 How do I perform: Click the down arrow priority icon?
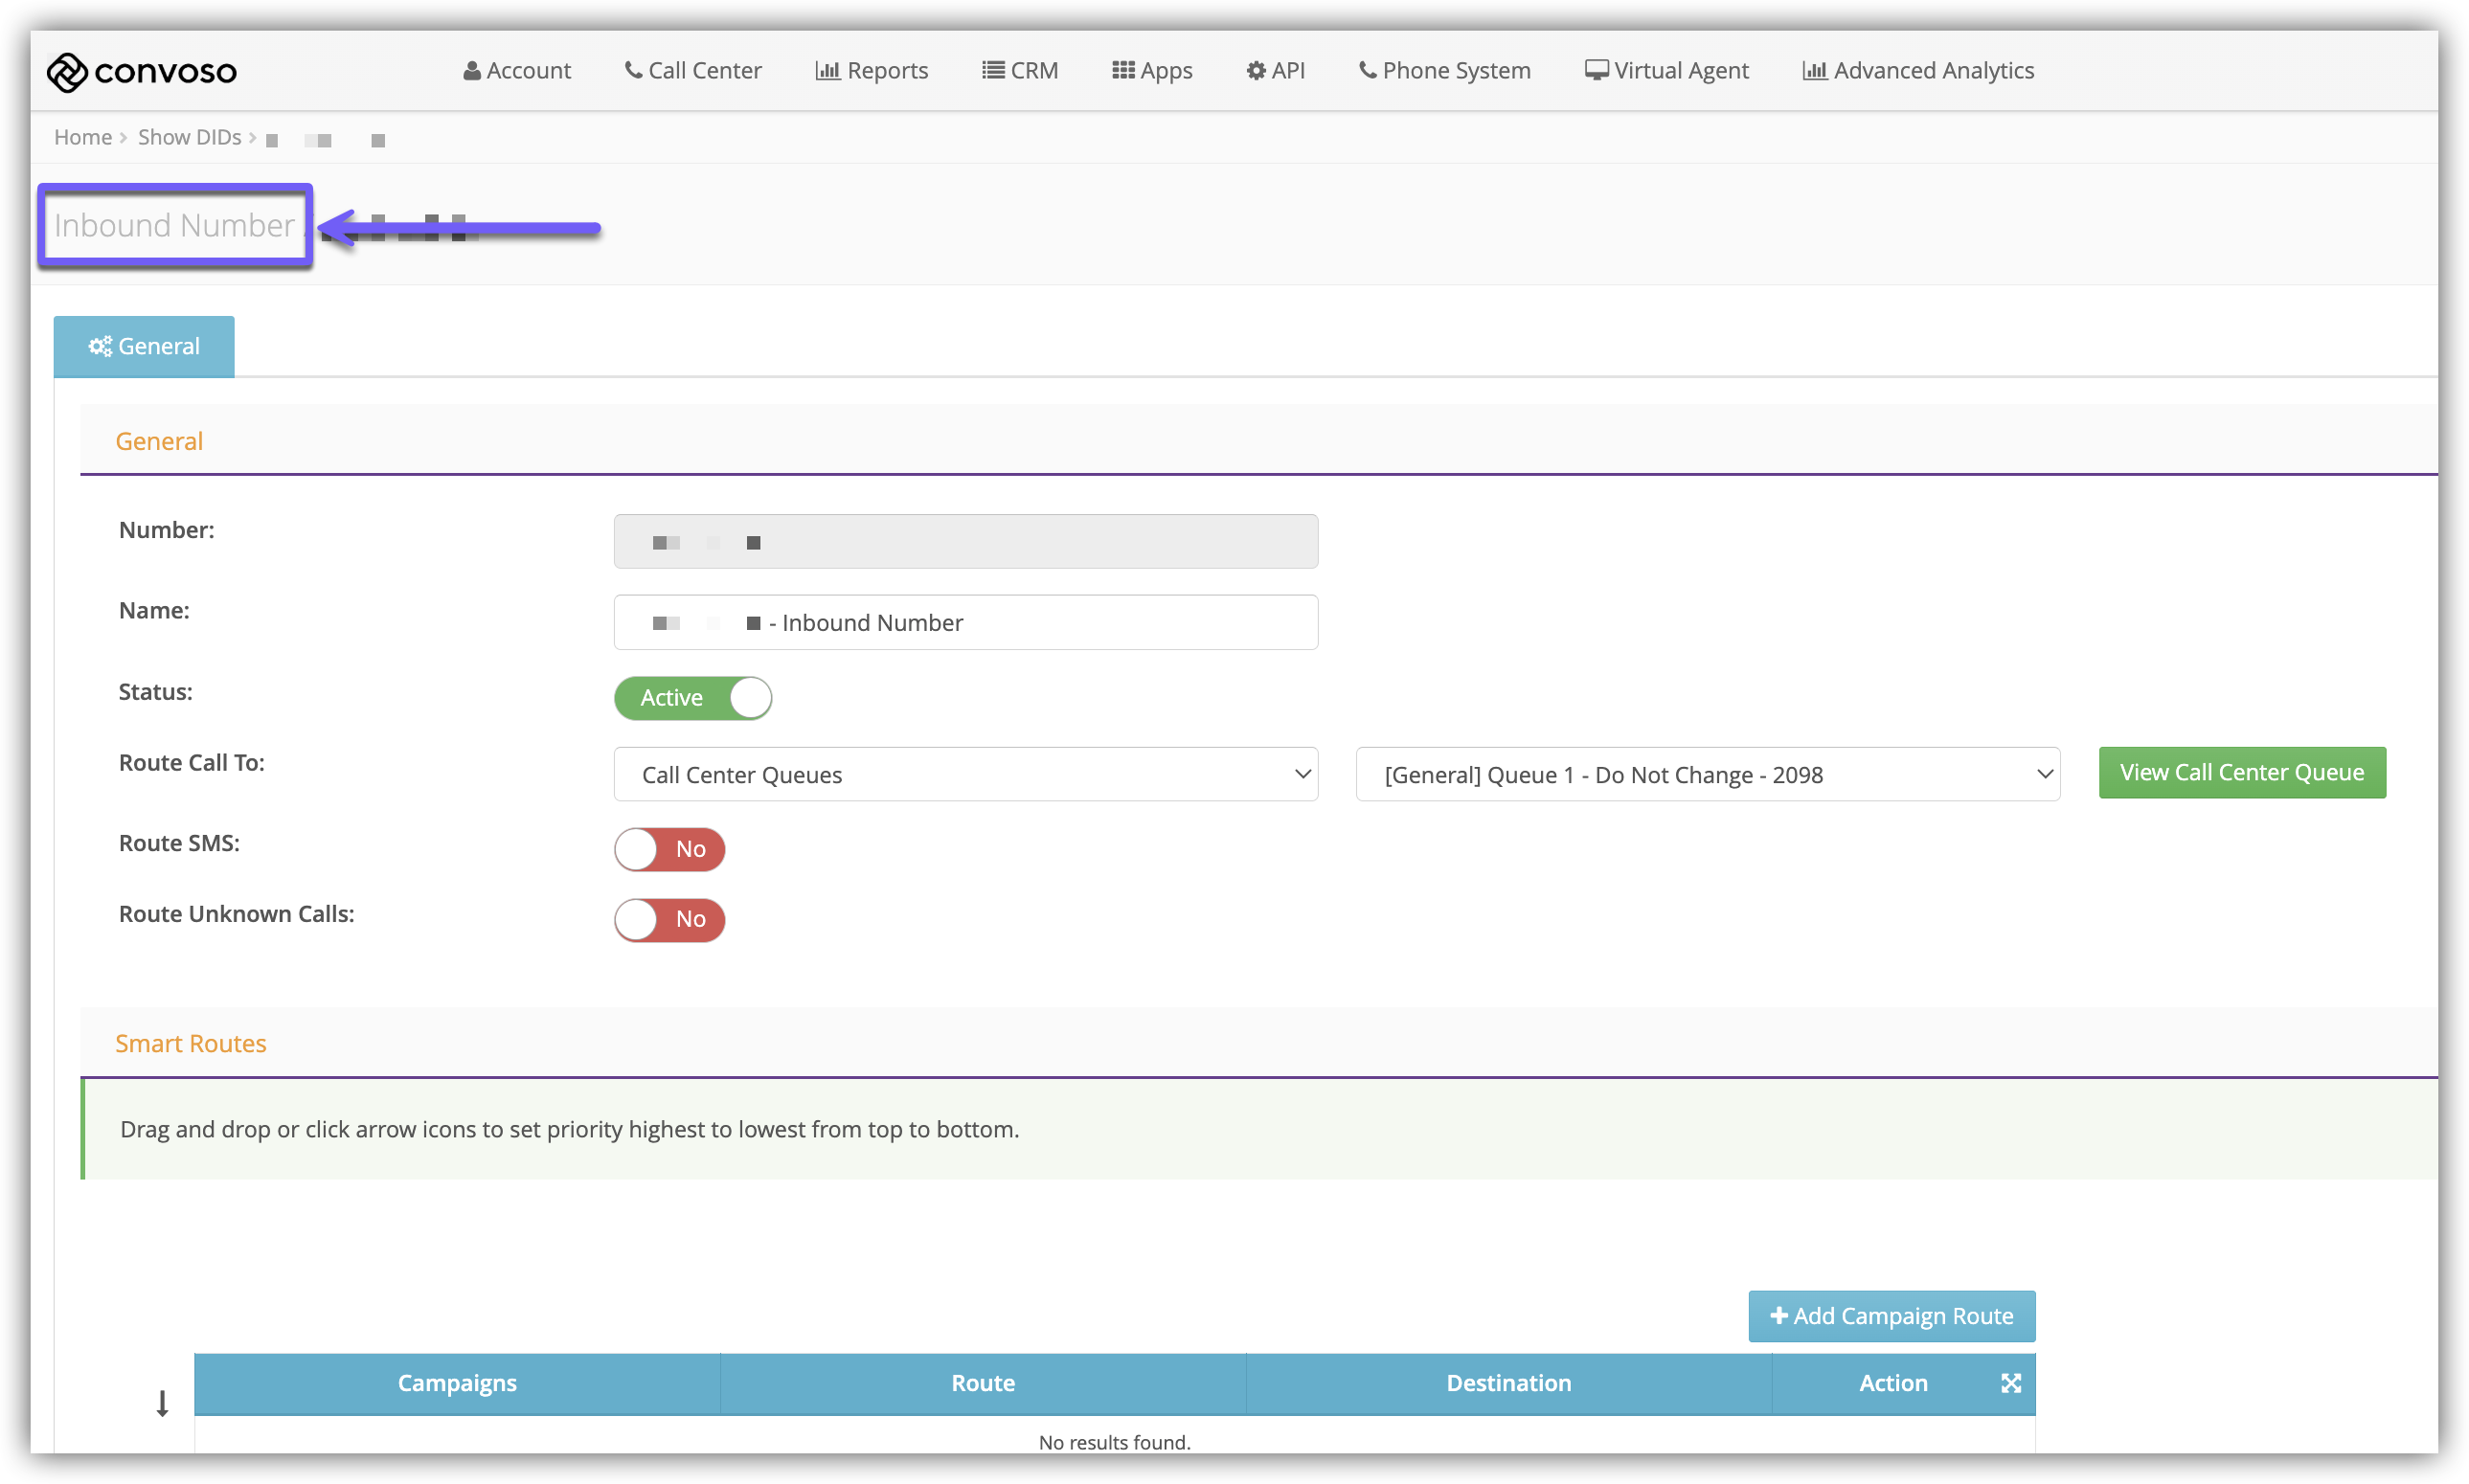(162, 1404)
